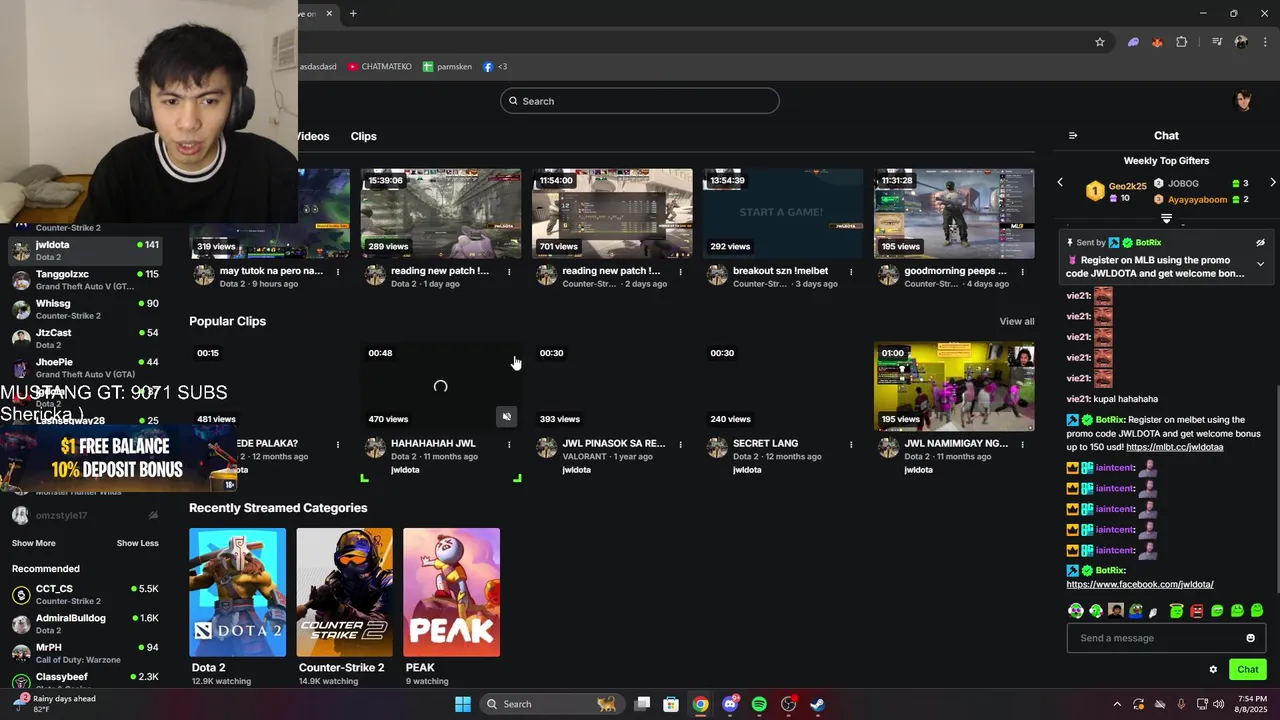This screenshot has height=720, width=1280.
Task: Click the Windows taskbar search box
Action: 550,704
